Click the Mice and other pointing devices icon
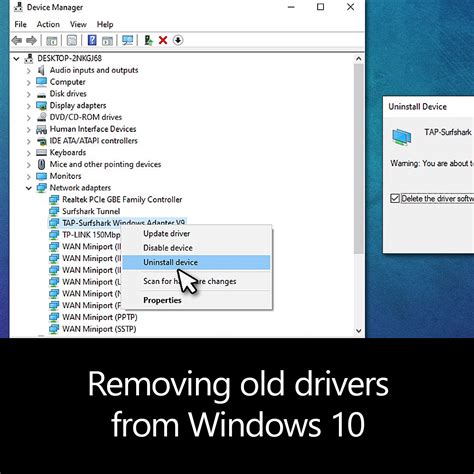This screenshot has width=474, height=474. pos(41,164)
